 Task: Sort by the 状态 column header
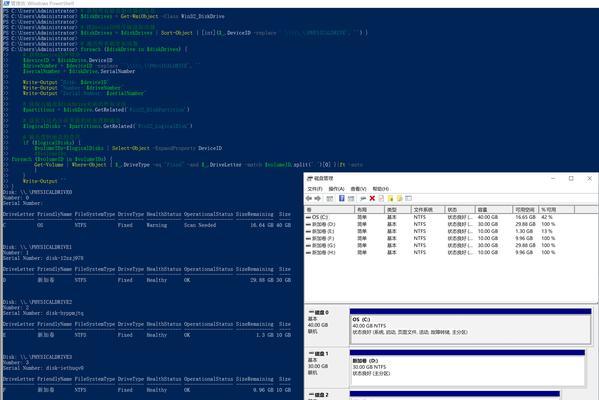(x=460, y=210)
